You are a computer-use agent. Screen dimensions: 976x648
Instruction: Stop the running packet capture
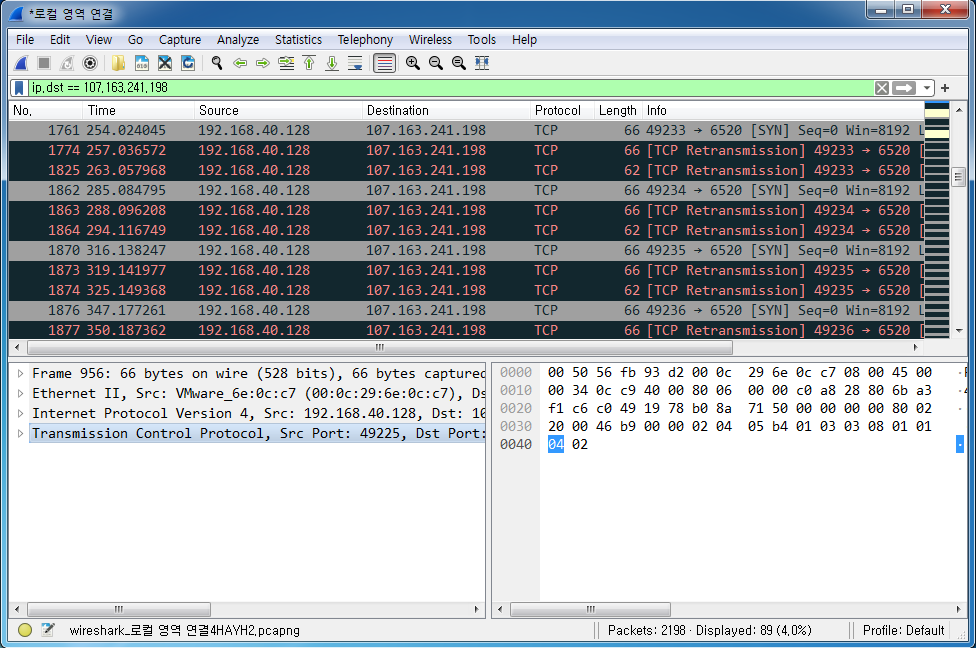click(44, 63)
